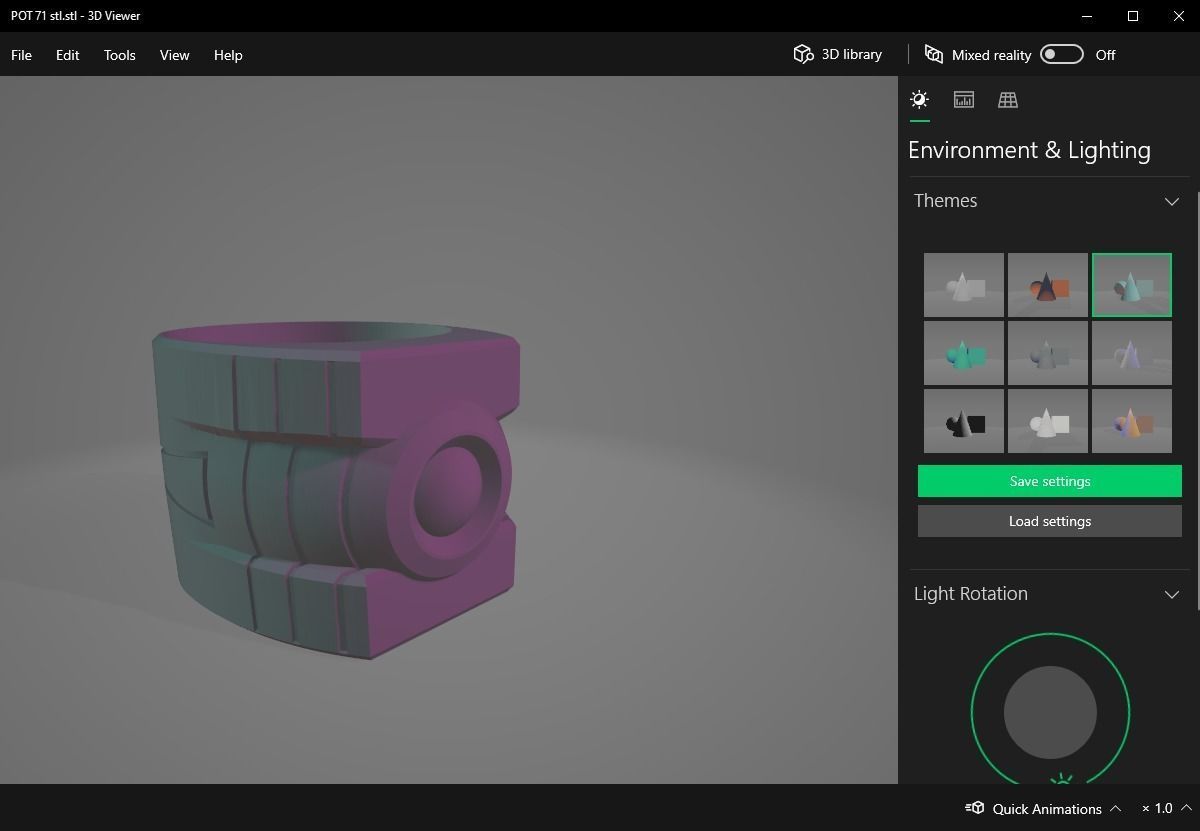The width and height of the screenshot is (1200, 831).
Task: Click the Quick Animations label
Action: click(1047, 808)
